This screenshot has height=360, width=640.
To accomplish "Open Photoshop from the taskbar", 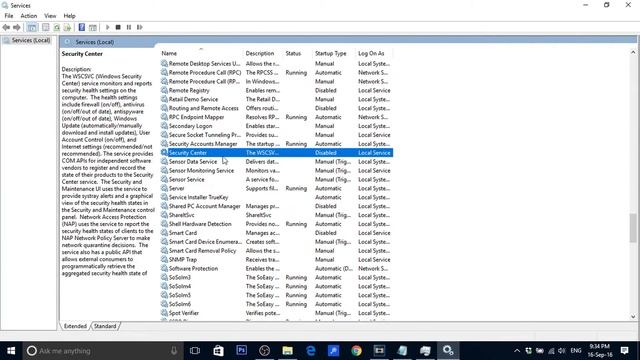I will tap(241, 351).
